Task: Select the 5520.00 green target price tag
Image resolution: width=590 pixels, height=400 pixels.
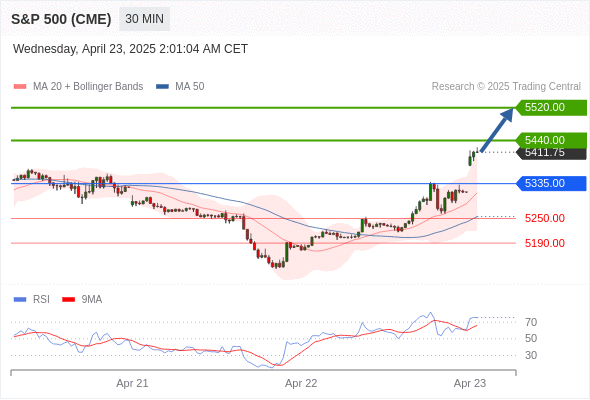Action: (551, 108)
